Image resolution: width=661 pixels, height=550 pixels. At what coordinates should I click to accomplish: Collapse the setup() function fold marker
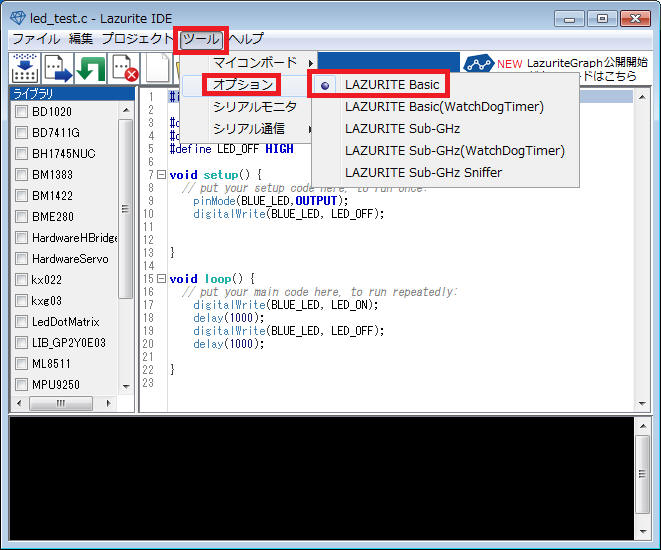coord(161,174)
